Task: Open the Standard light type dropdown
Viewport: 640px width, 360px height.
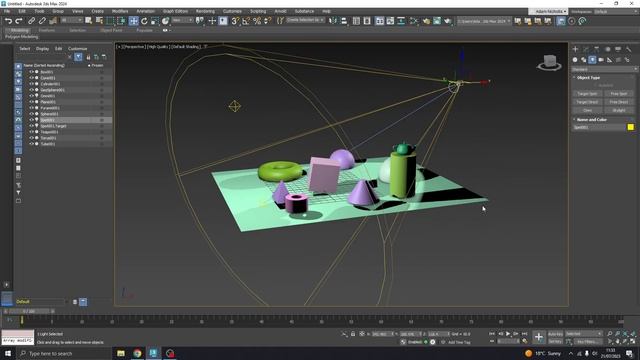Action: (x=604, y=69)
